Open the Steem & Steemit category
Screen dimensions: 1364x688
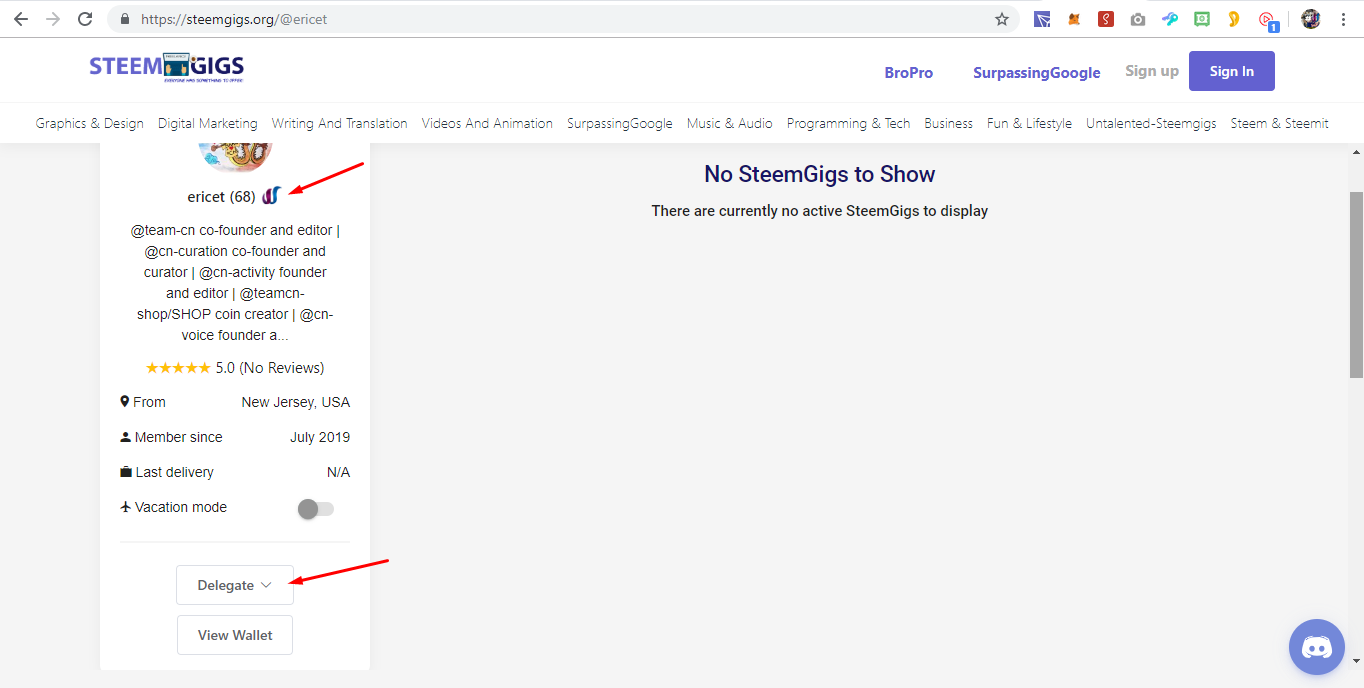coord(1280,123)
